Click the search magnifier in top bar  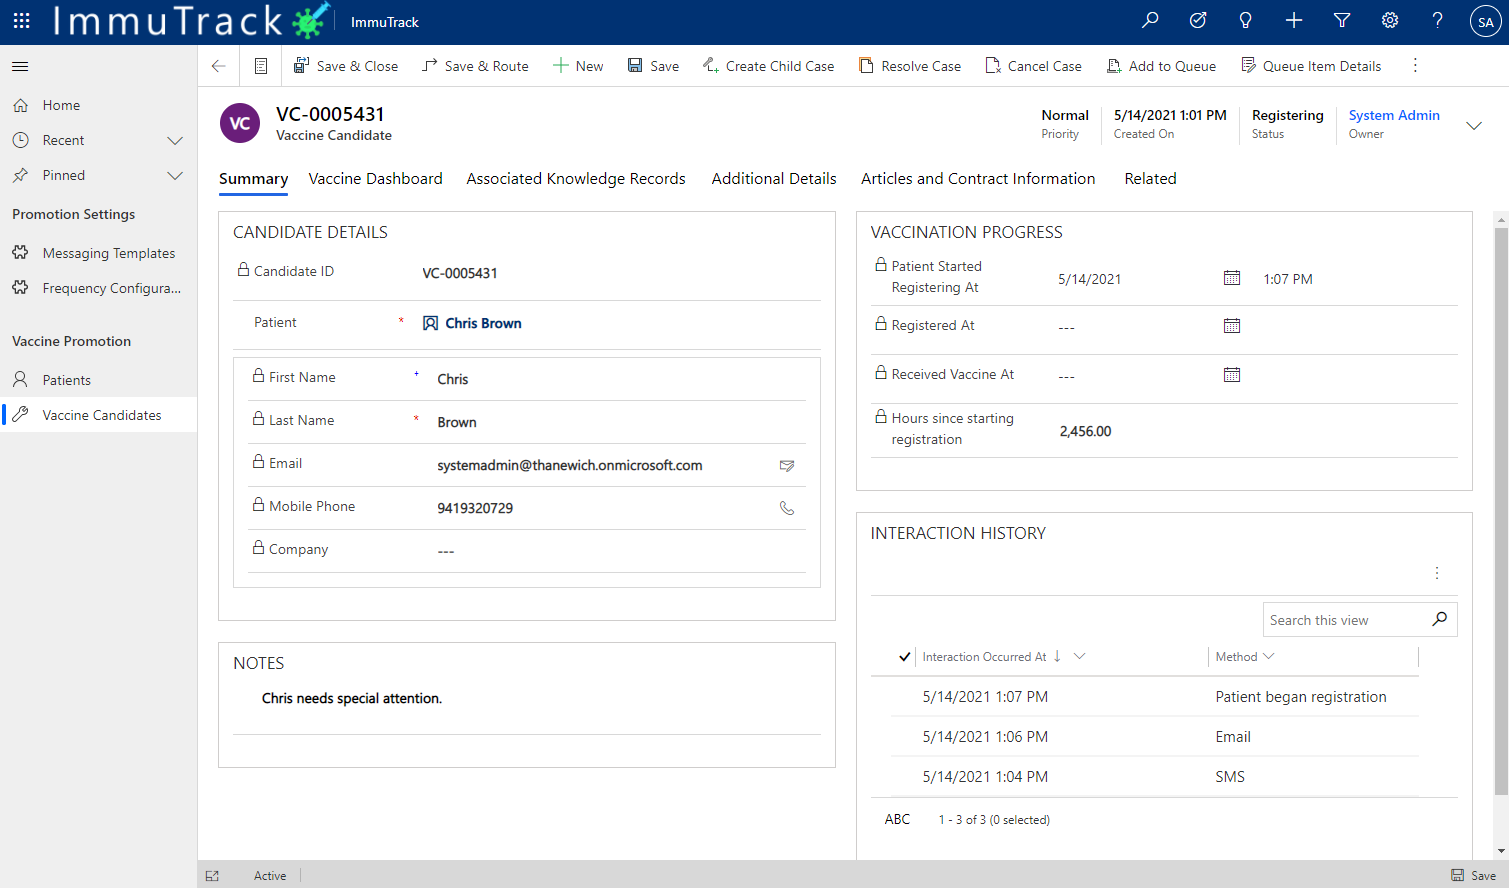pos(1150,20)
